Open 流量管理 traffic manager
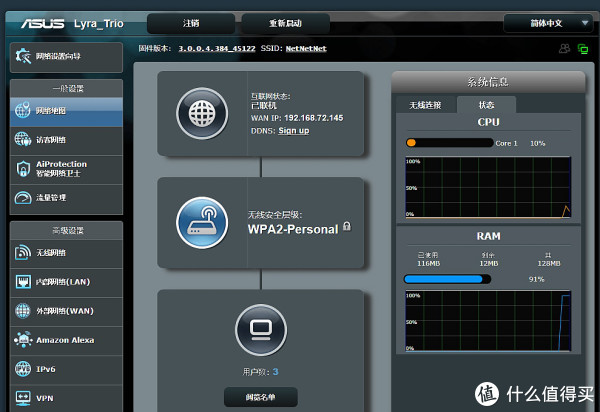This screenshot has height=412, width=600. 64,198
